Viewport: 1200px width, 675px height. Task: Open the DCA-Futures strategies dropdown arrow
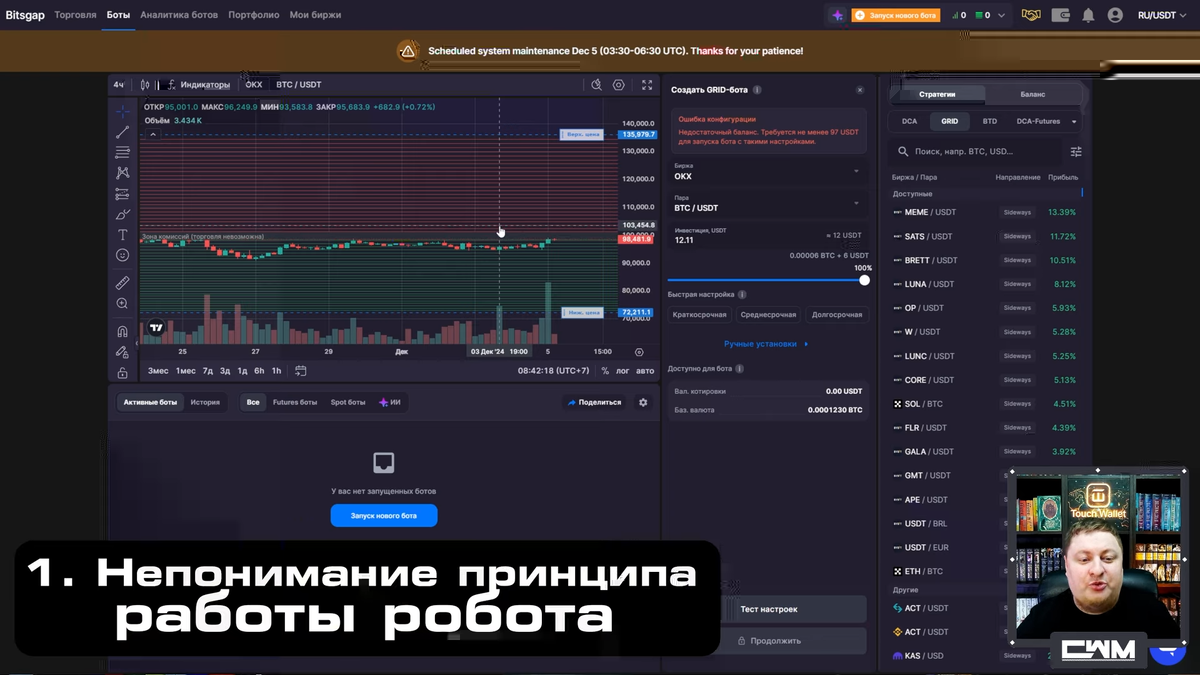coord(1074,122)
